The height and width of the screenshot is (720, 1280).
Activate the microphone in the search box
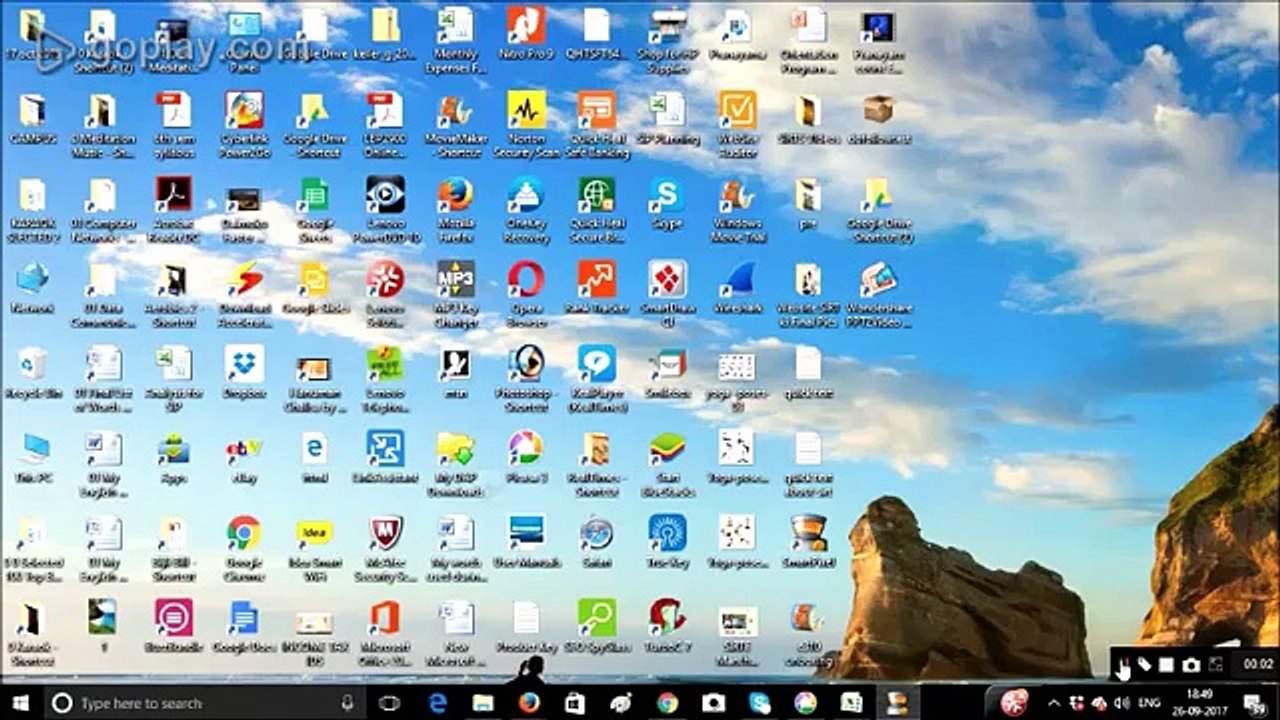347,703
